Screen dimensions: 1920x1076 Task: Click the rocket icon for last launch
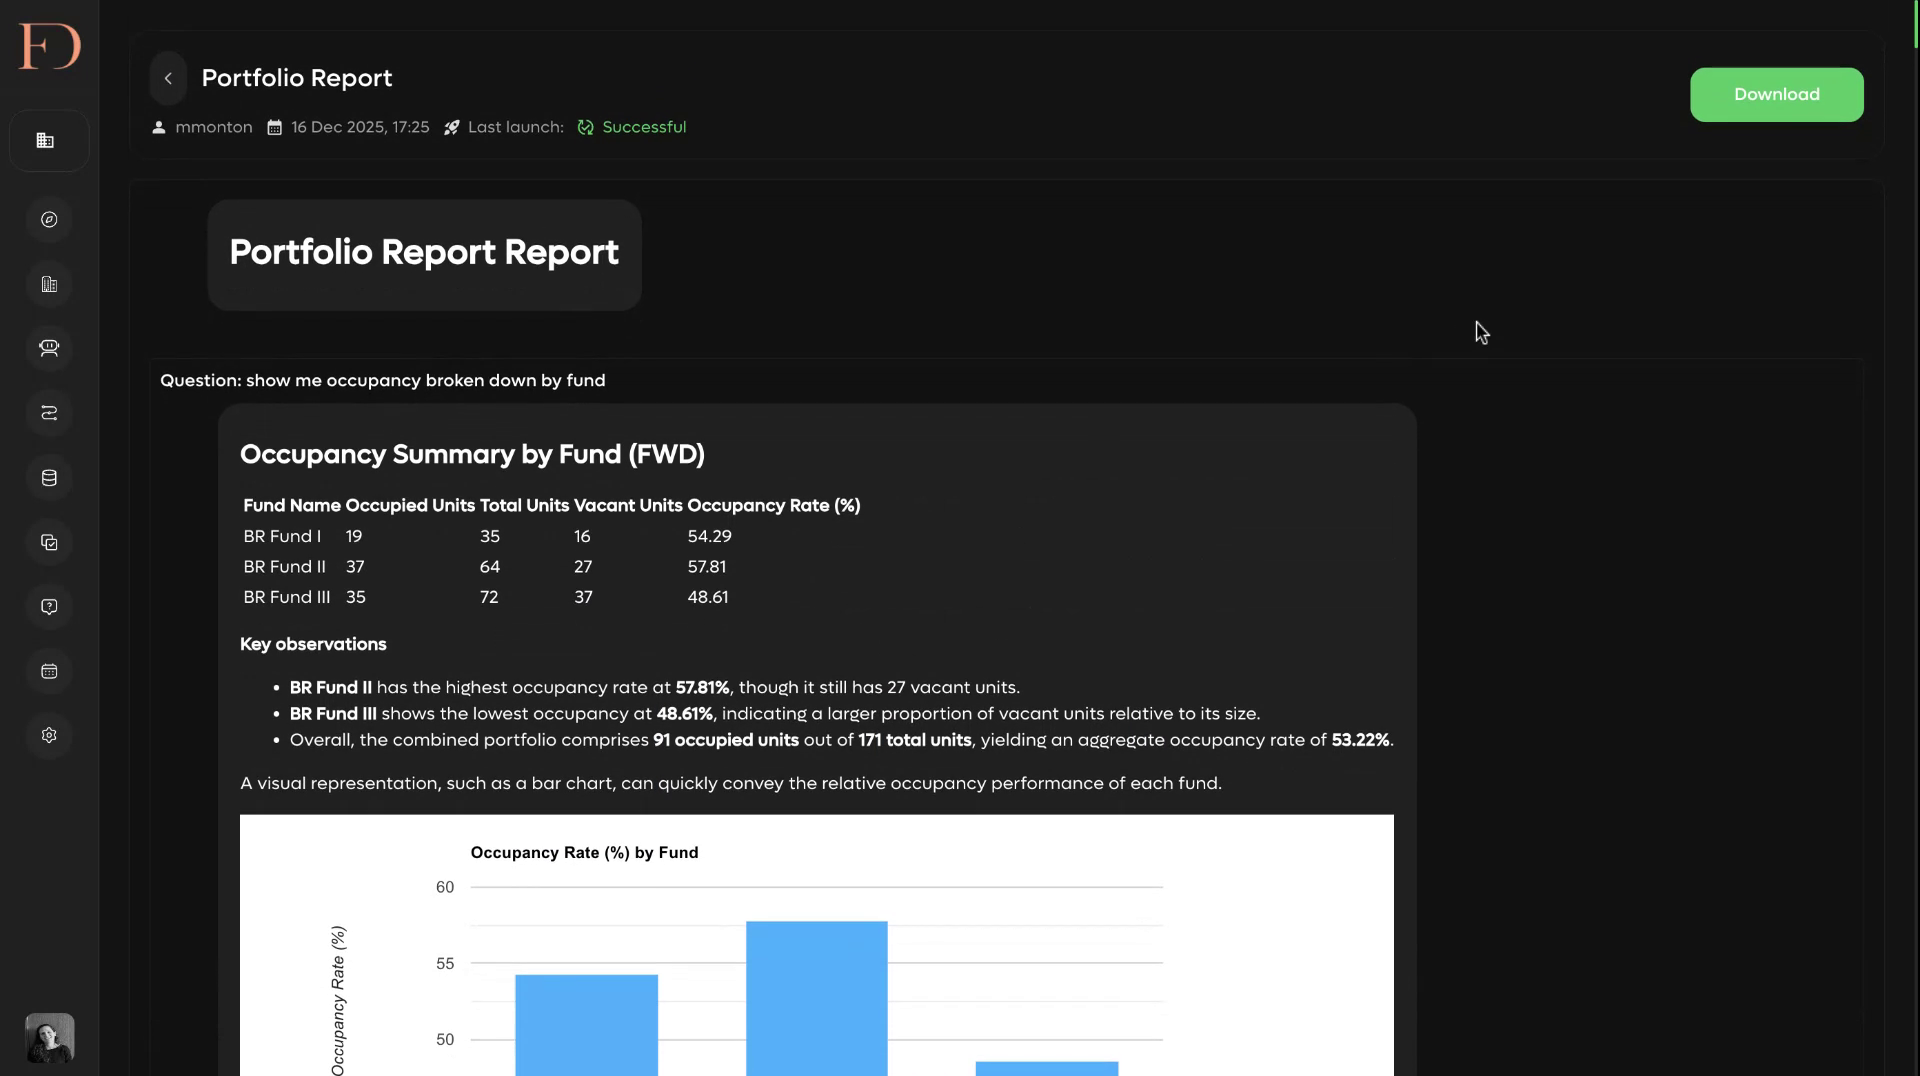tap(452, 128)
